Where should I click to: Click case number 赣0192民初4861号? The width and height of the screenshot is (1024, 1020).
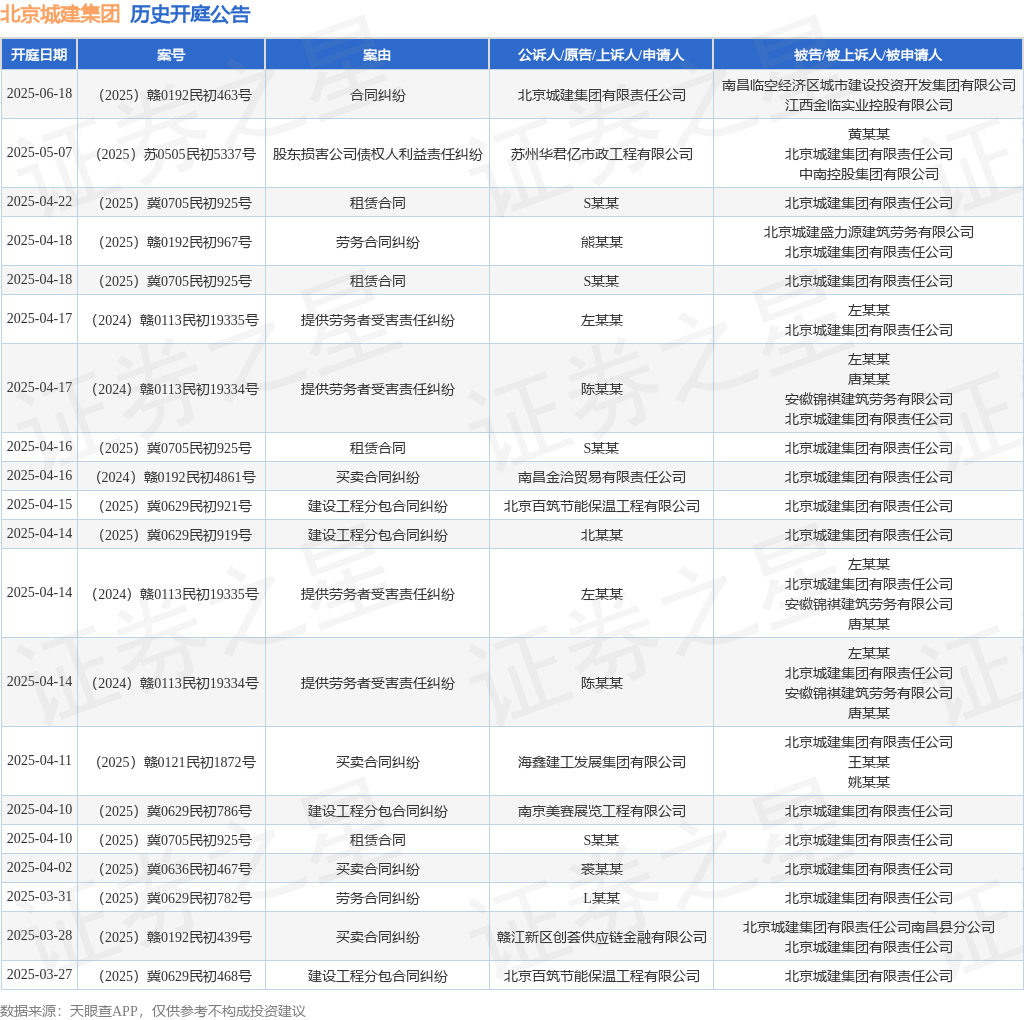tap(171, 477)
